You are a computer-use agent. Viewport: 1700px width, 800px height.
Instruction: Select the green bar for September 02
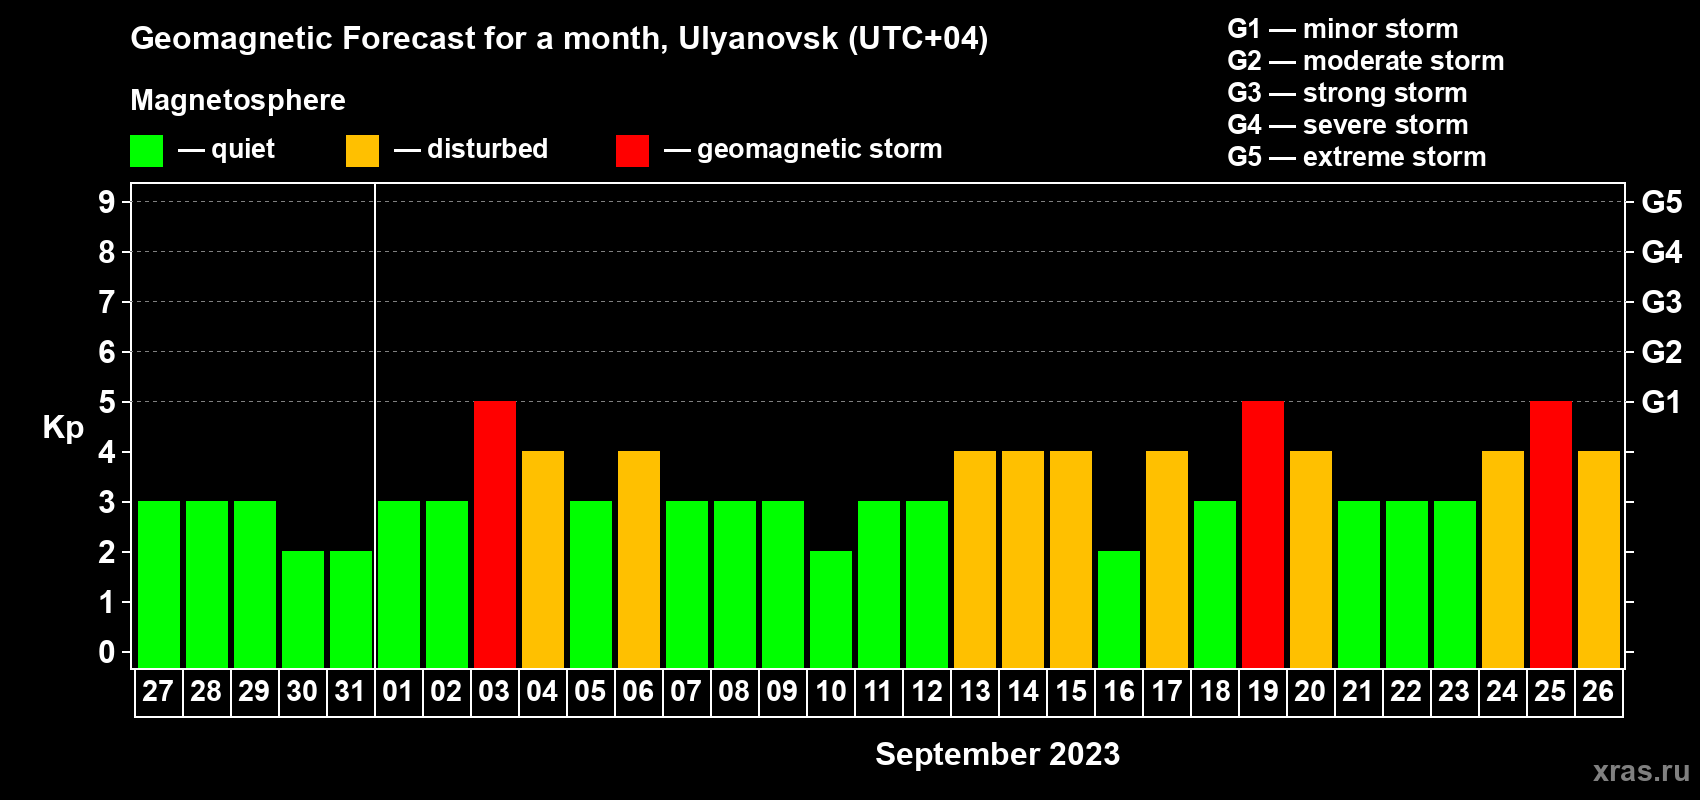(447, 585)
